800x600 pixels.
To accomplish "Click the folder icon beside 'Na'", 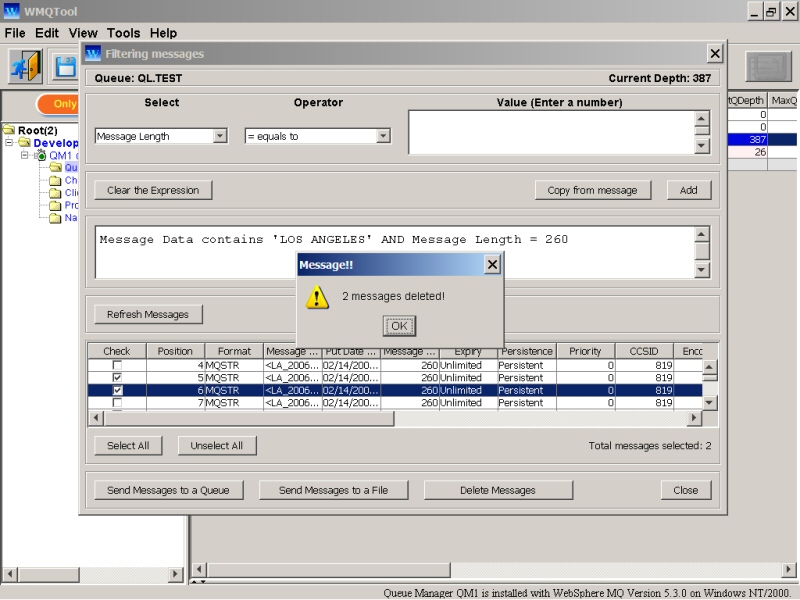I will [x=56, y=218].
